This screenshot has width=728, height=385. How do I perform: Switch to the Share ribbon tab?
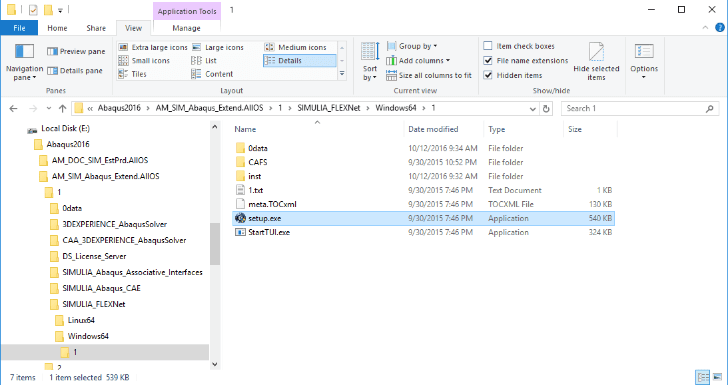coord(96,28)
